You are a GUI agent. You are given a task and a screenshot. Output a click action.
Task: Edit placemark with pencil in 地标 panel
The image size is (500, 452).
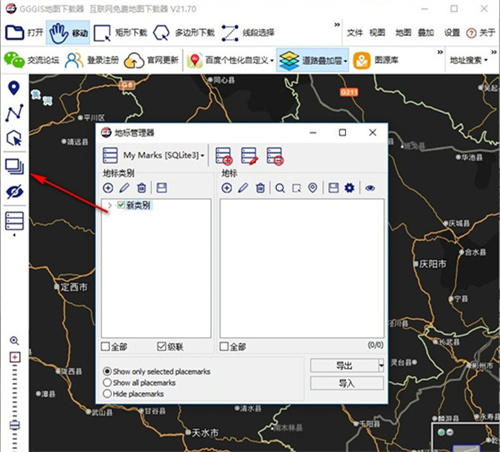point(243,188)
